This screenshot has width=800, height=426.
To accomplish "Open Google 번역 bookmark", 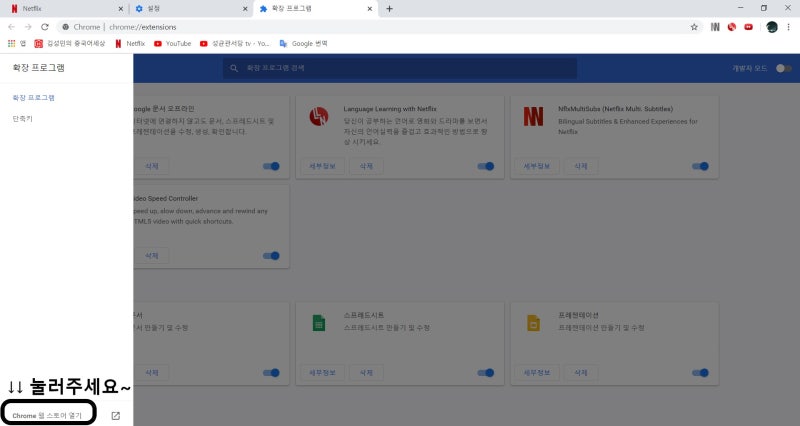I will click(x=304, y=44).
